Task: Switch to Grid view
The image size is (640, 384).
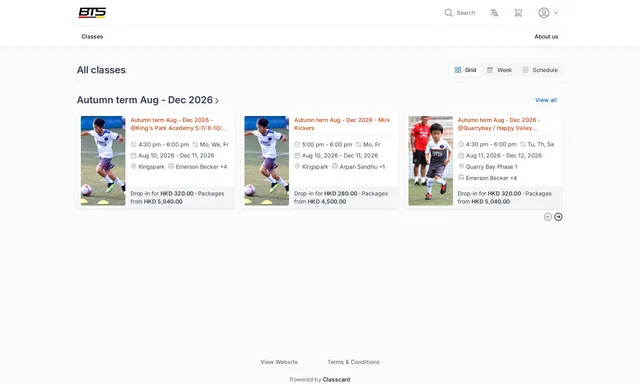Action: click(465, 70)
